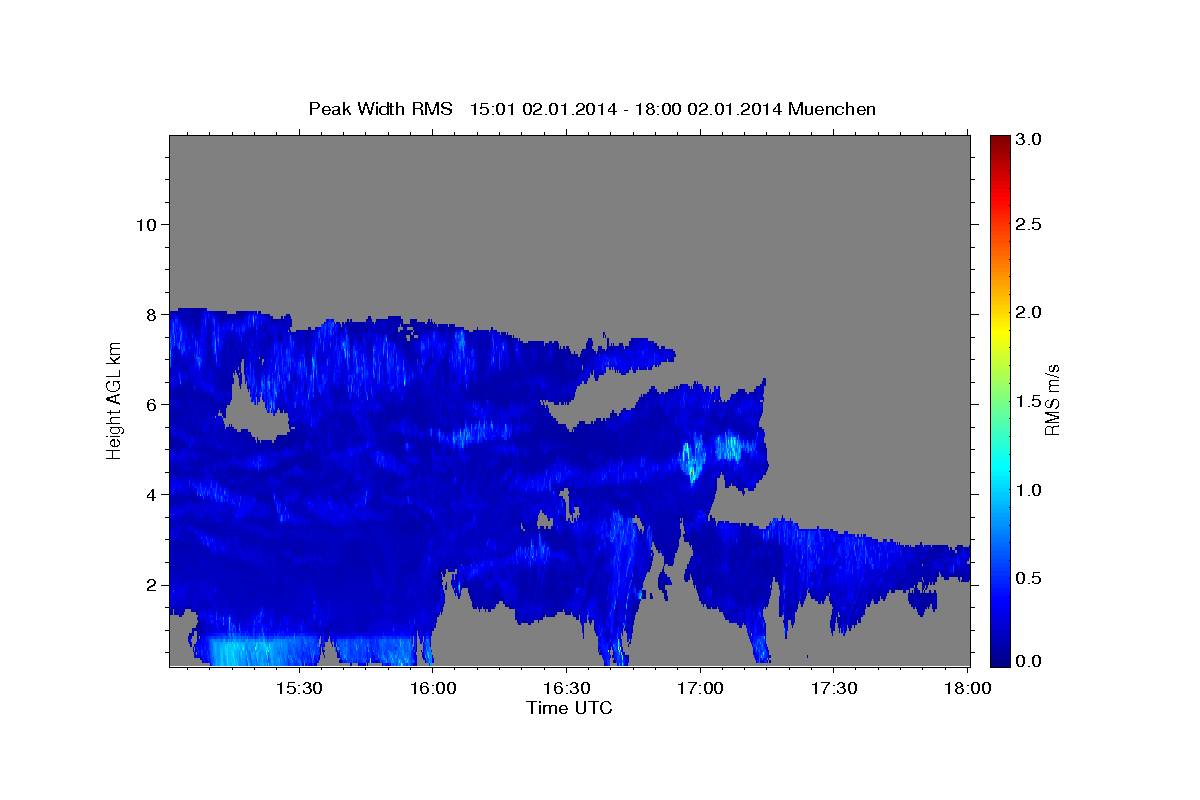Click the colorbar value 1.0
This screenshot has width=1200, height=800.
click(x=1031, y=490)
